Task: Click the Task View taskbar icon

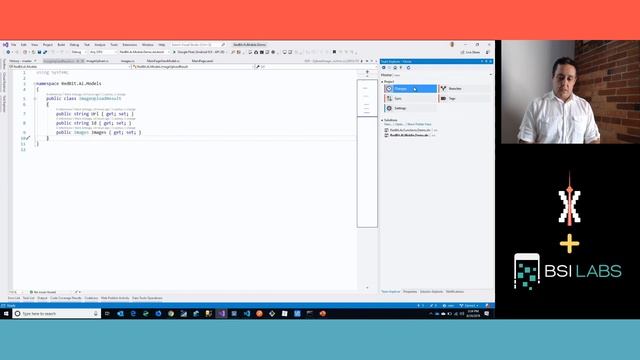Action: click(x=107, y=313)
